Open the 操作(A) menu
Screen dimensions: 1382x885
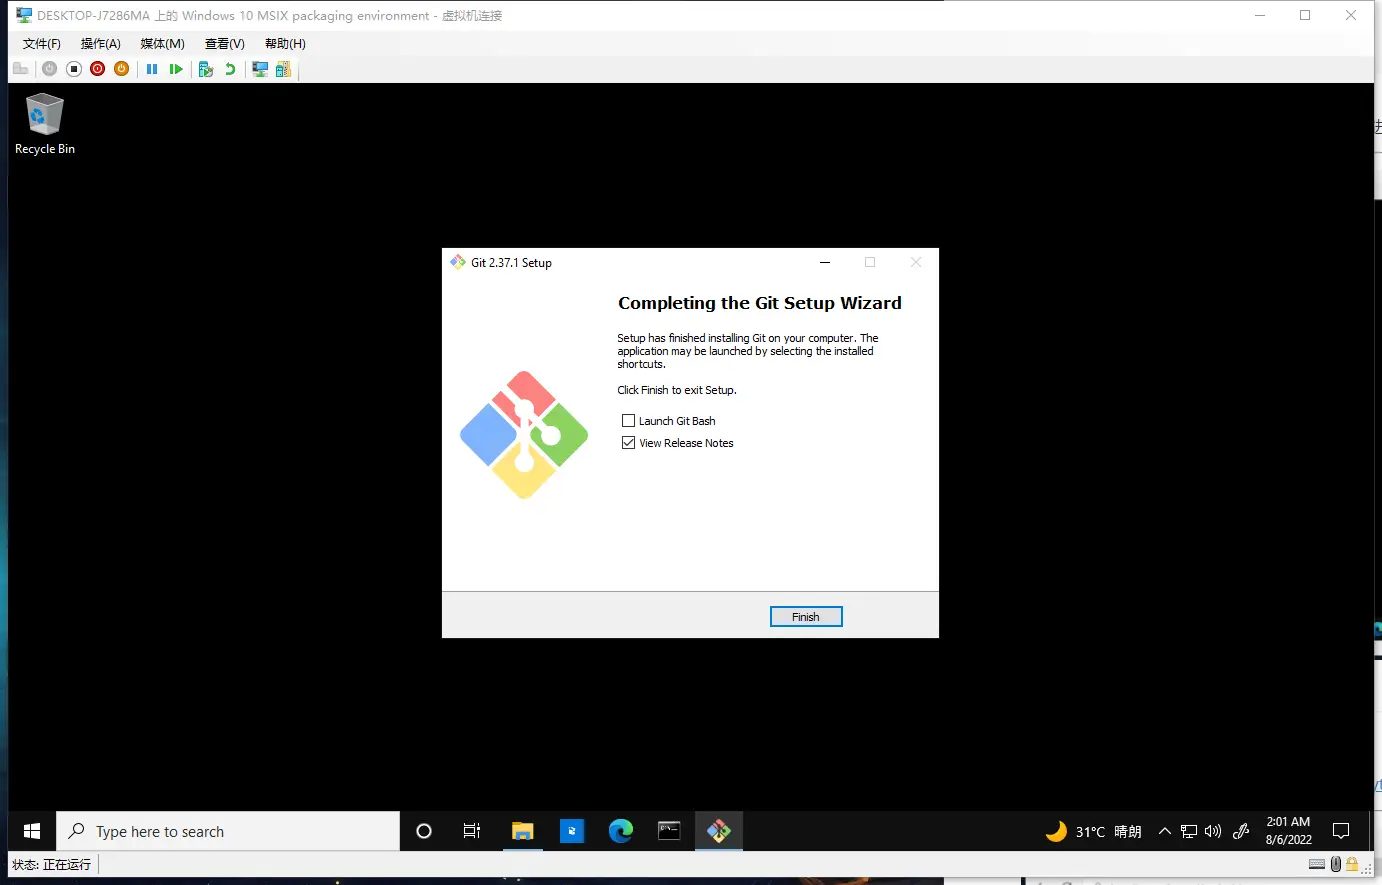pos(100,44)
